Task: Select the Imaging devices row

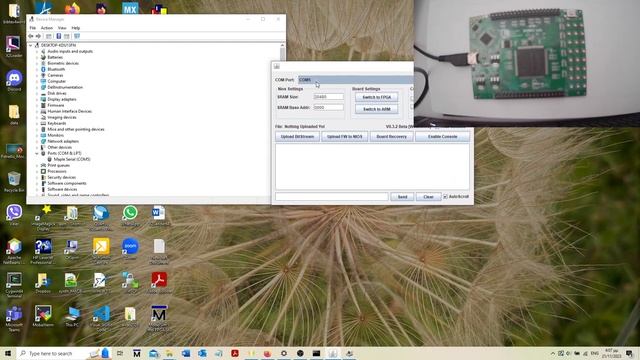Action: (62, 118)
